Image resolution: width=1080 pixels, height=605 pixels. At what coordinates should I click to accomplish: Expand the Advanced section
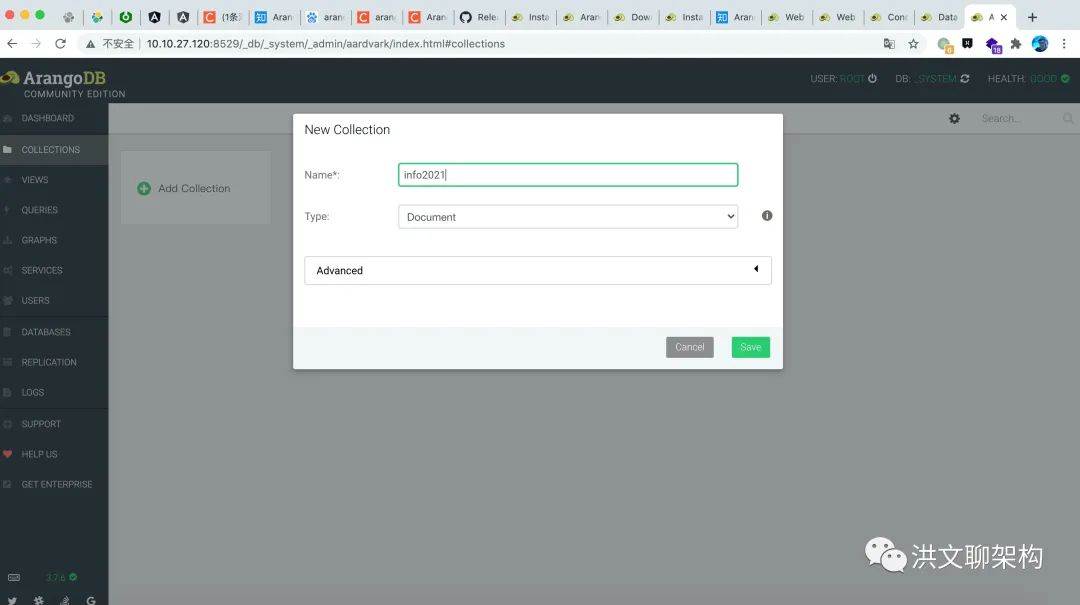pos(537,270)
